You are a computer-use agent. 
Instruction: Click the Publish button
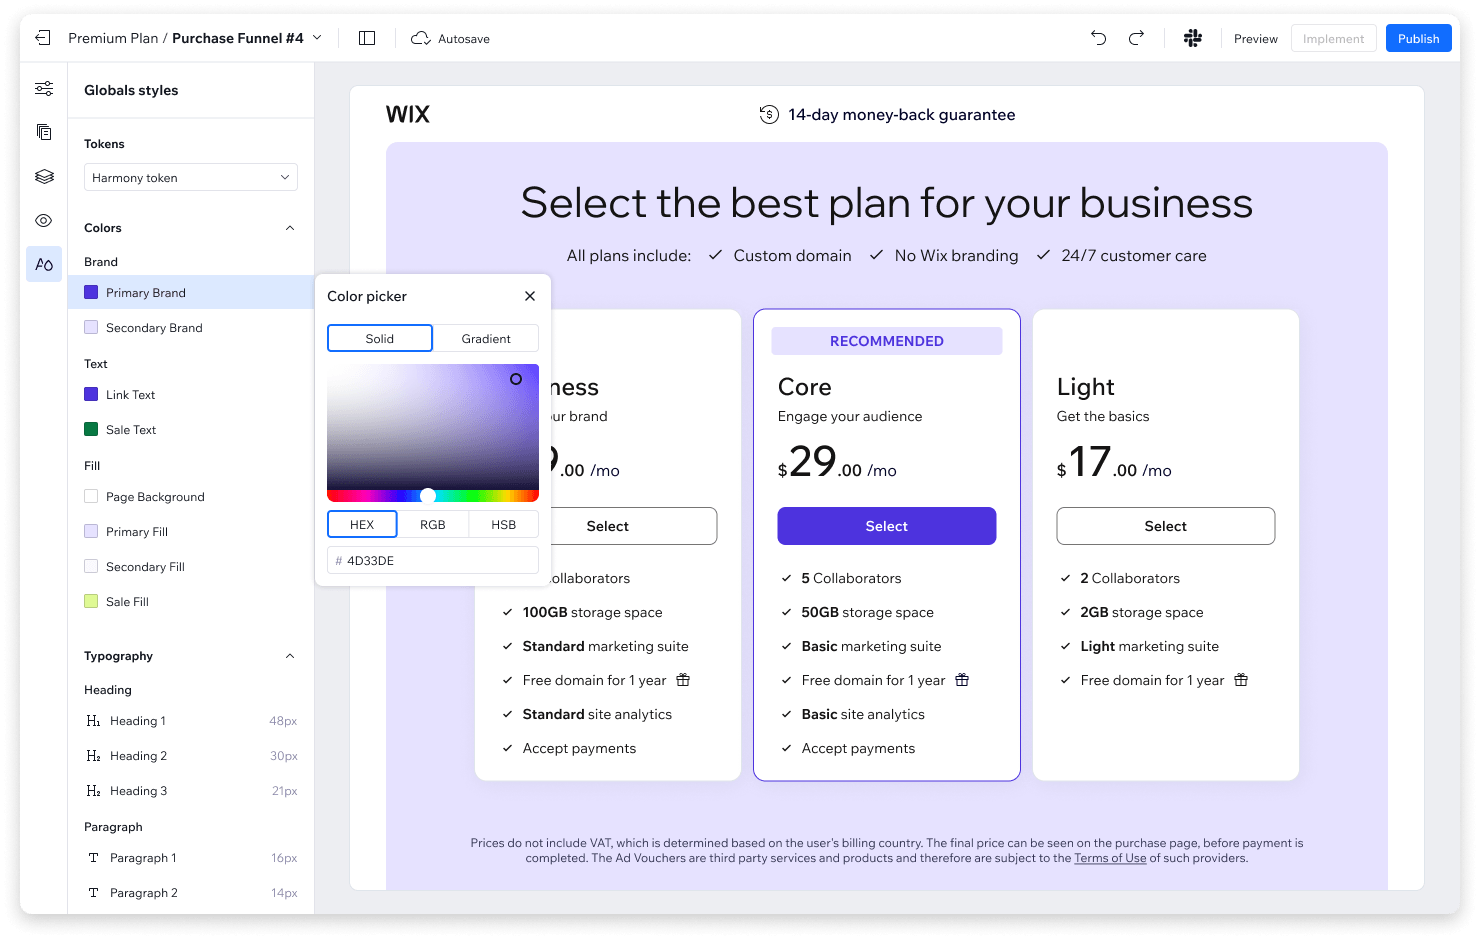coord(1418,38)
